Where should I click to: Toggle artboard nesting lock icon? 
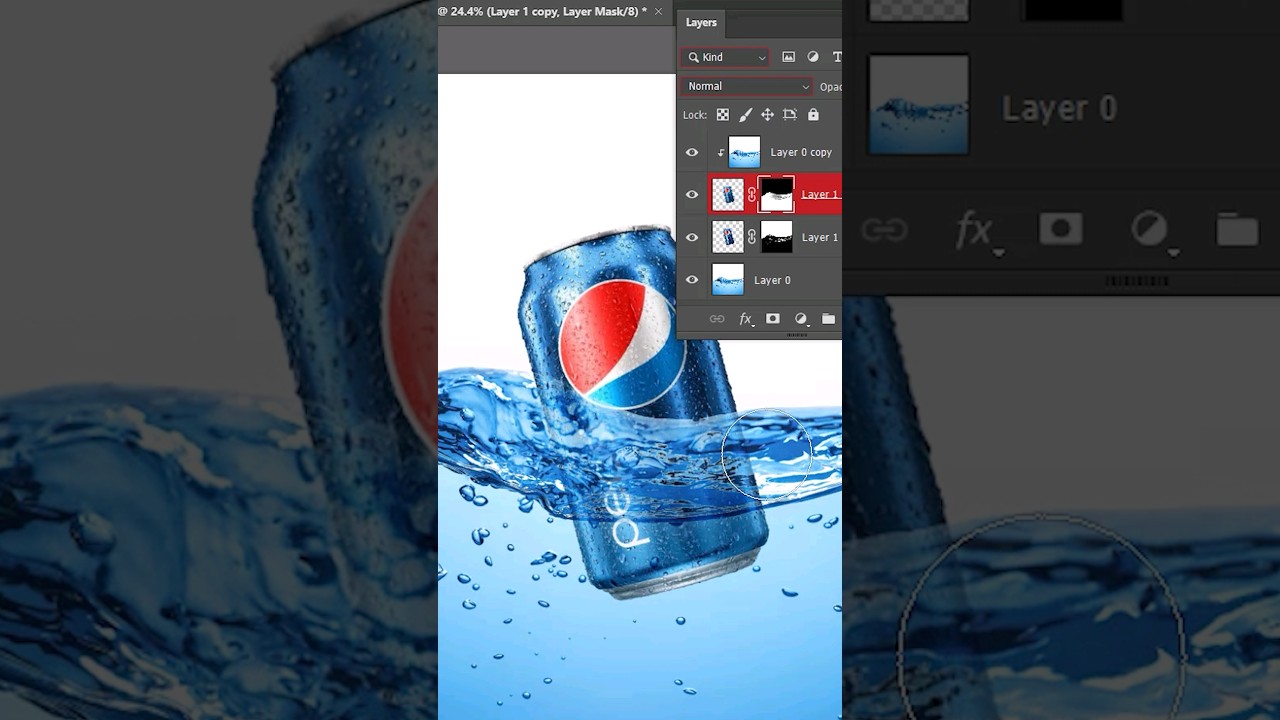[x=790, y=115]
